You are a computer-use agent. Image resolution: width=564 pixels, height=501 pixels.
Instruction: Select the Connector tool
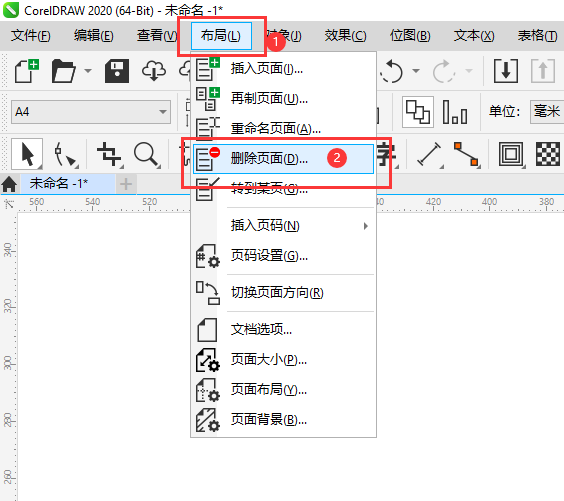(467, 155)
